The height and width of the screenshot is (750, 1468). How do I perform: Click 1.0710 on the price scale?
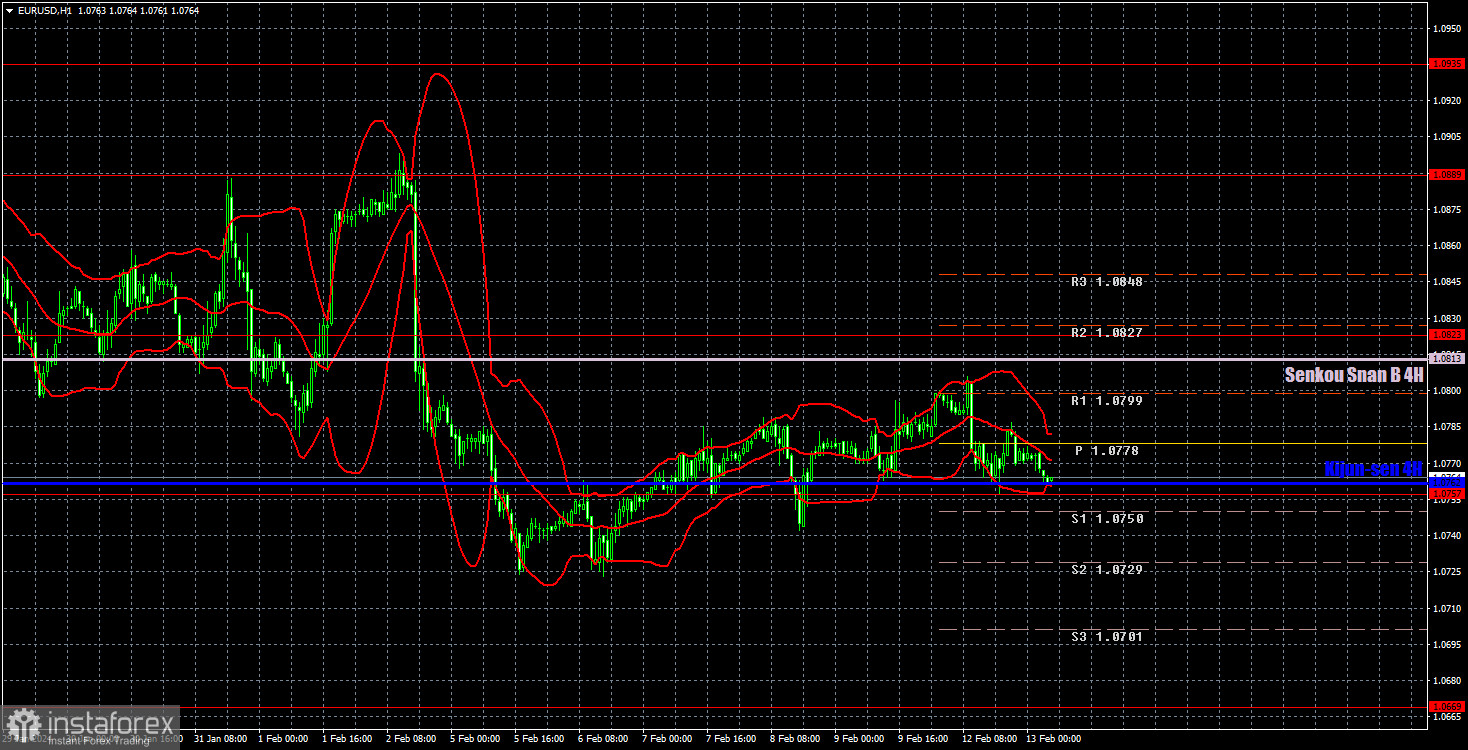point(1447,608)
